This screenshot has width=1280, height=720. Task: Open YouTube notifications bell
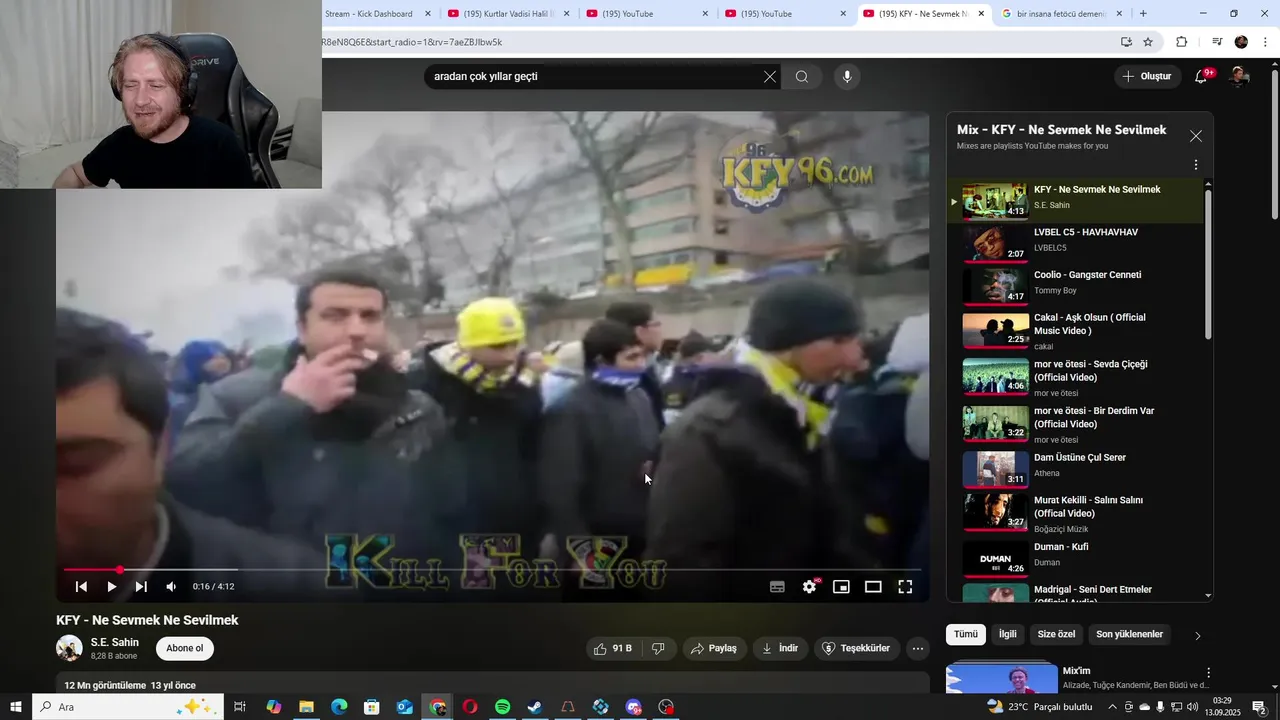point(1202,77)
